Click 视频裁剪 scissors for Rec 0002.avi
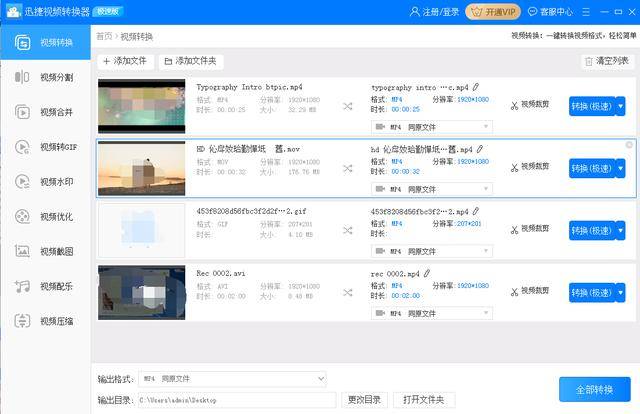The image size is (640, 414). pyautogui.click(x=530, y=291)
